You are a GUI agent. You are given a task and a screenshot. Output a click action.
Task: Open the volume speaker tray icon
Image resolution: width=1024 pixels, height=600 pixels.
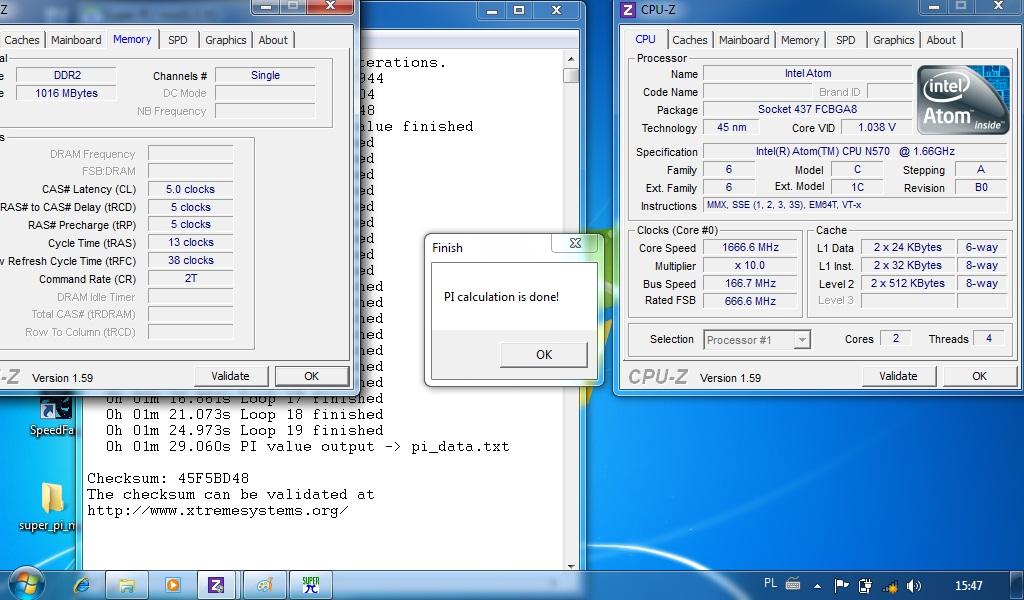pyautogui.click(x=914, y=586)
